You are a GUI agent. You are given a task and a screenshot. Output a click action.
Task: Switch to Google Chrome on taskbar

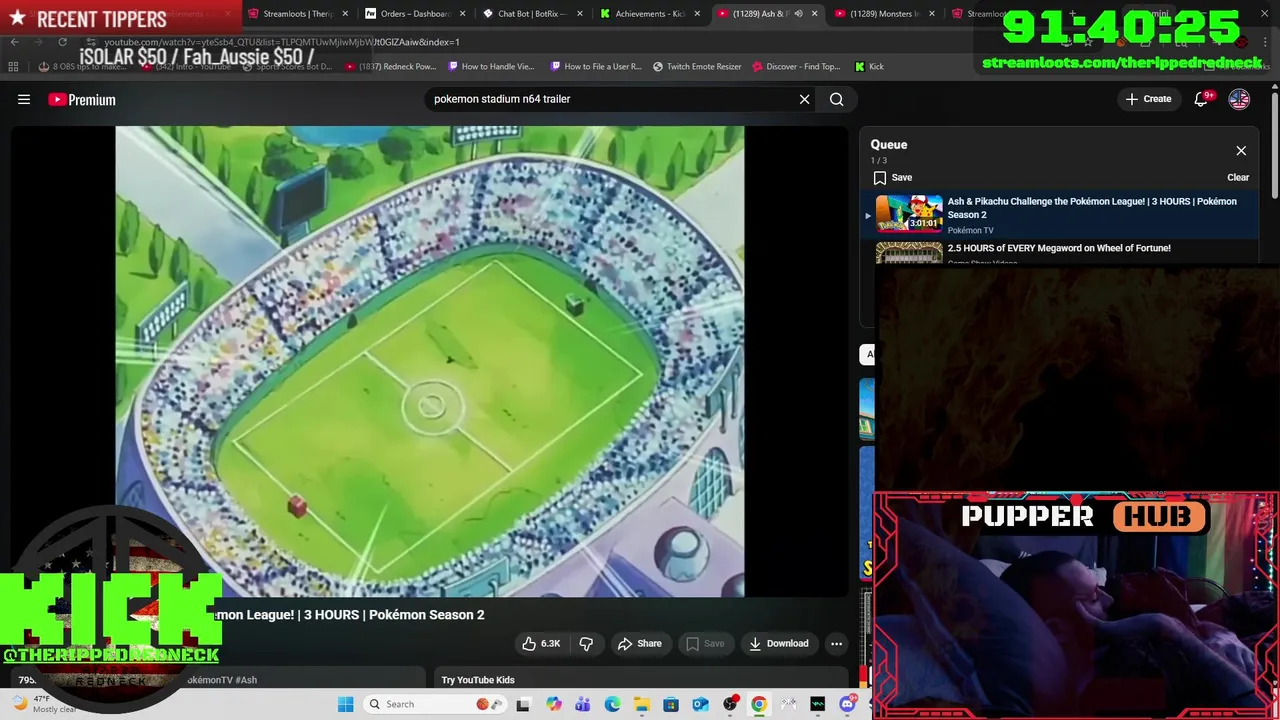[x=759, y=704]
